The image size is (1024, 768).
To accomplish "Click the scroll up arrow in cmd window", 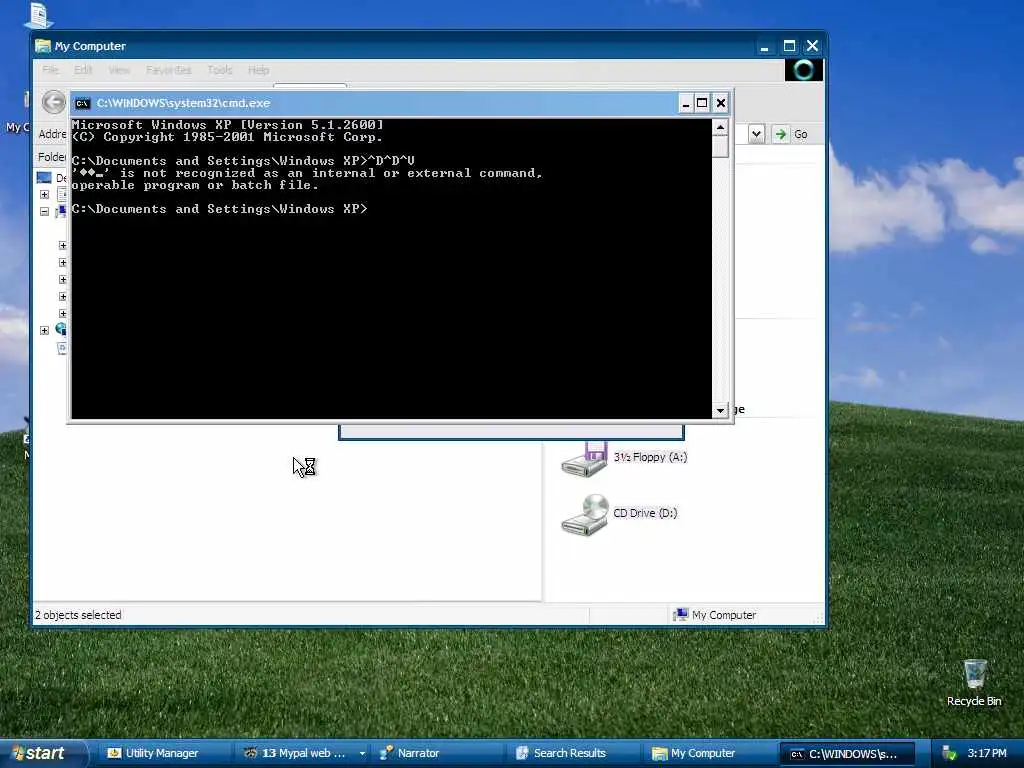I will pos(720,127).
